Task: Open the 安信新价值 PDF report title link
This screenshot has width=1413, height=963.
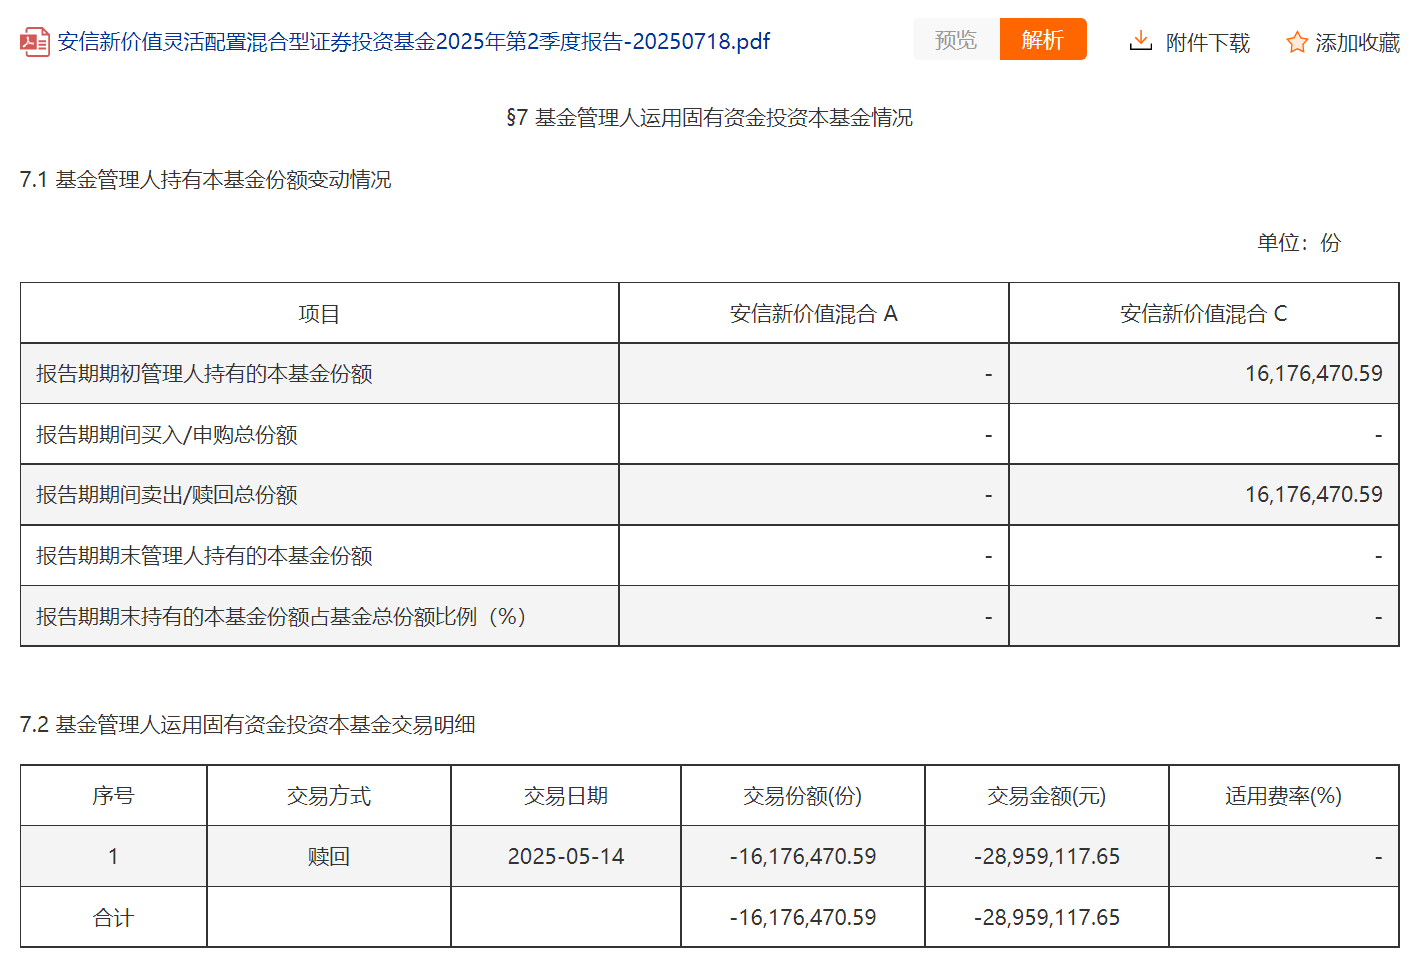Action: [413, 41]
